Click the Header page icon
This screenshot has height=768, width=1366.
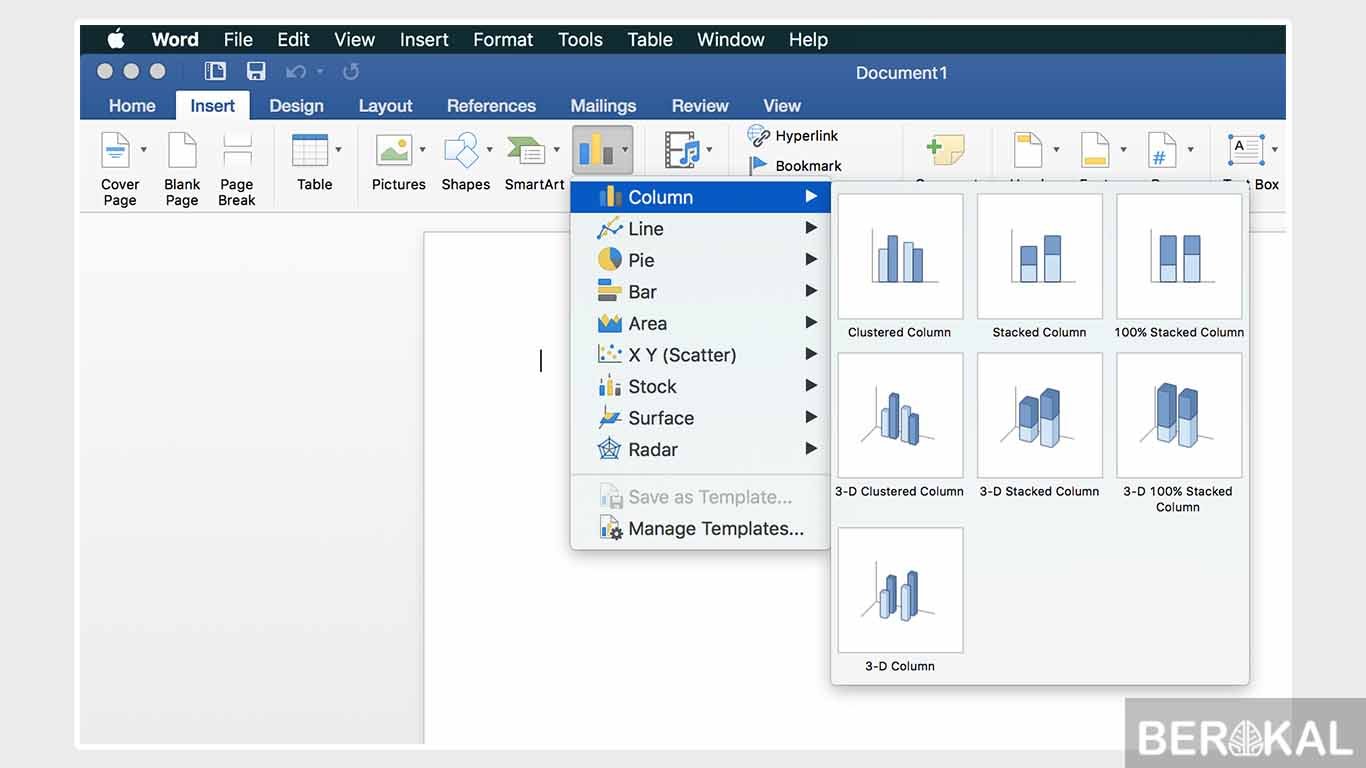pos(1028,150)
